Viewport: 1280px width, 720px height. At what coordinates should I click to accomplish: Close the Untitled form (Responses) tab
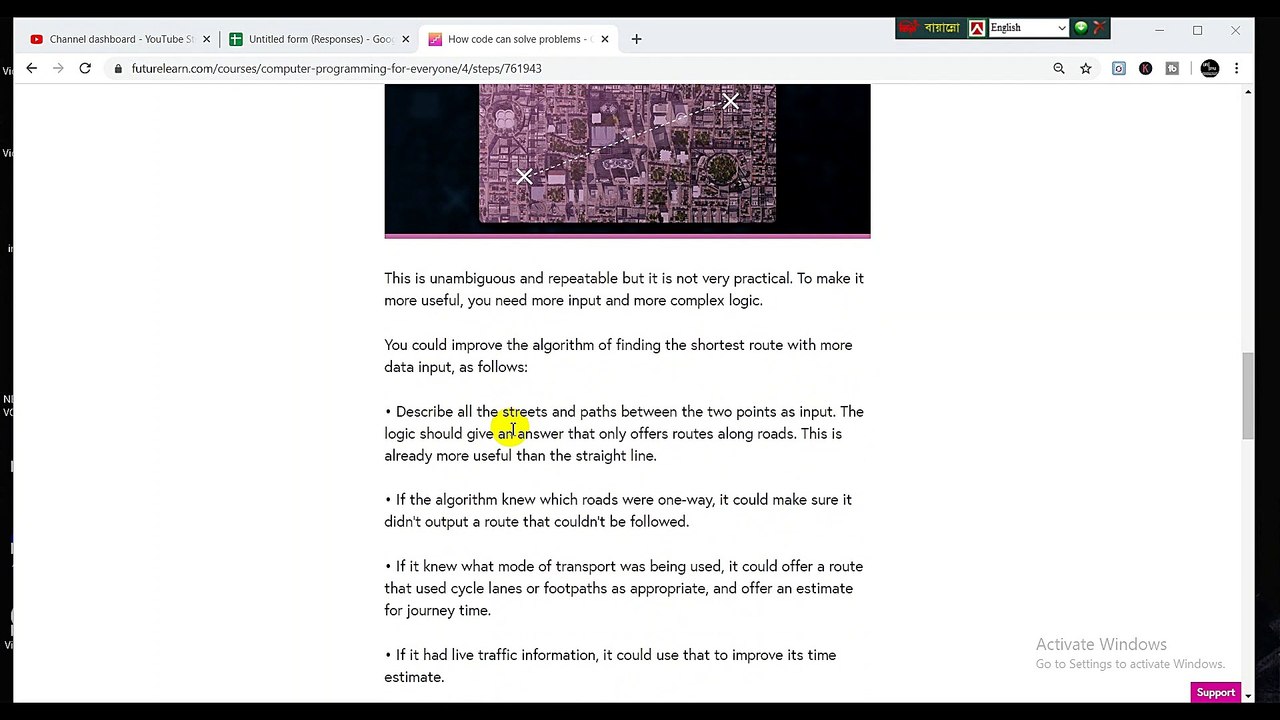coord(406,39)
